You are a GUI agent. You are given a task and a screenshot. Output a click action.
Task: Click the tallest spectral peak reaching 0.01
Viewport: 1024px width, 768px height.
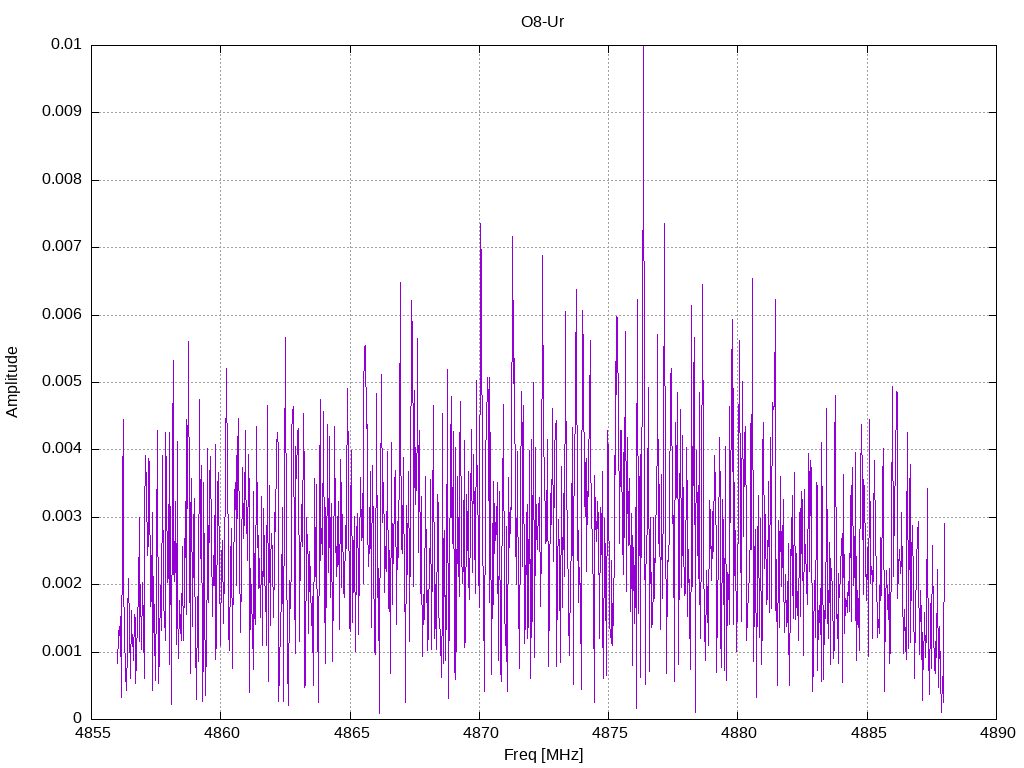coord(643,48)
